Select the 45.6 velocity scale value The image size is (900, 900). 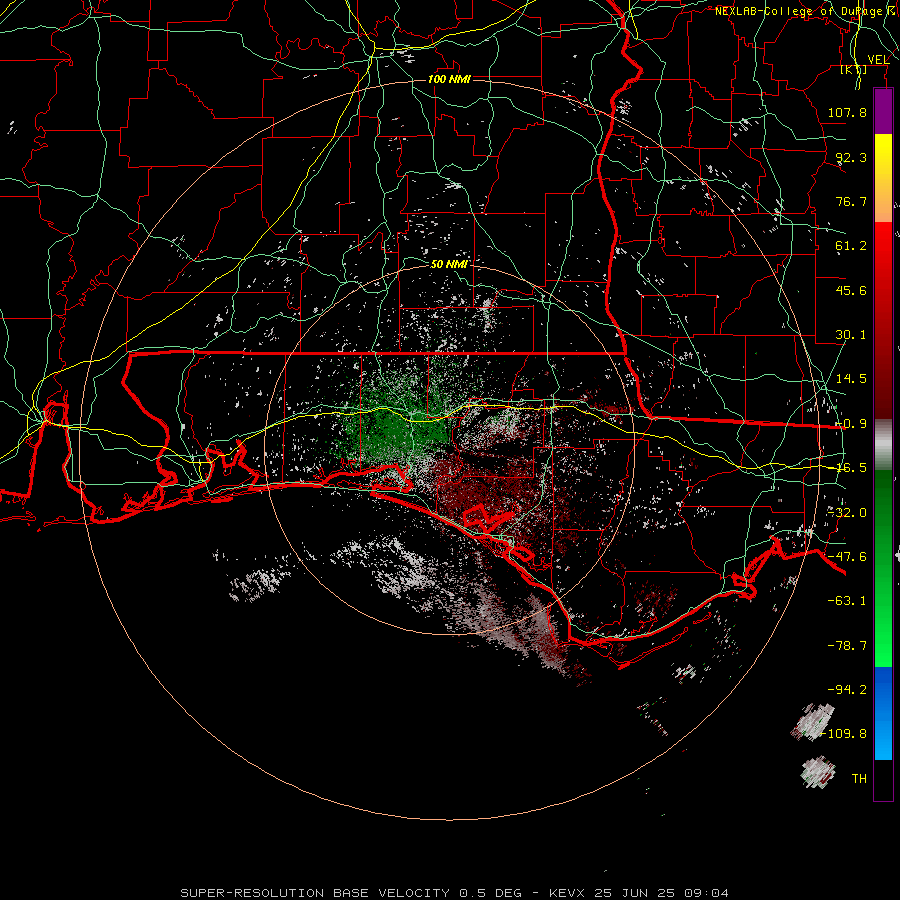click(851, 290)
